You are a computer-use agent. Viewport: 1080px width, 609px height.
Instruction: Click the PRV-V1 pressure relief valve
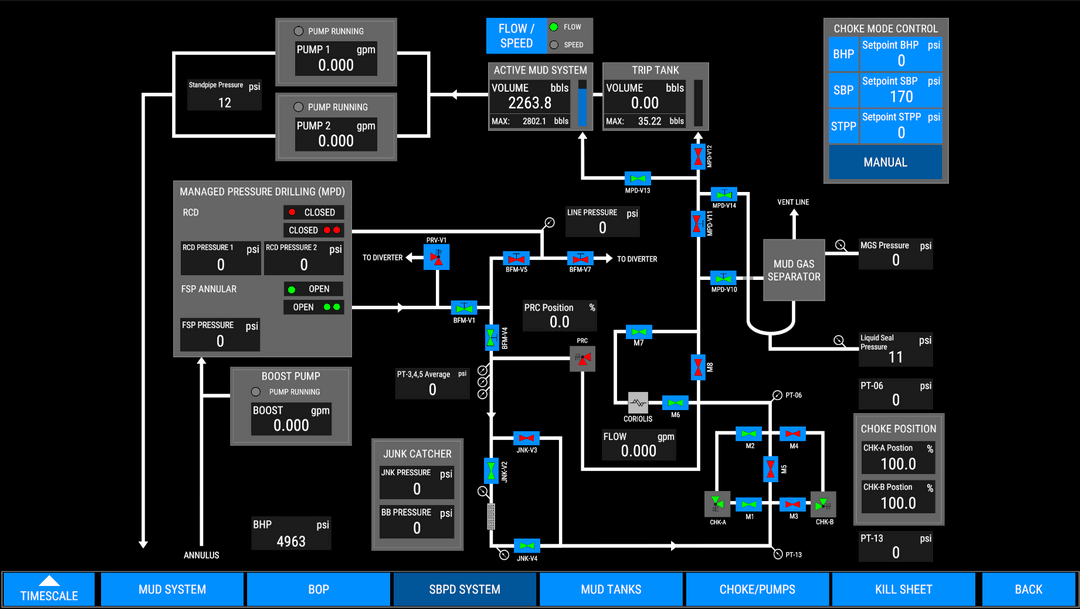pos(437,256)
